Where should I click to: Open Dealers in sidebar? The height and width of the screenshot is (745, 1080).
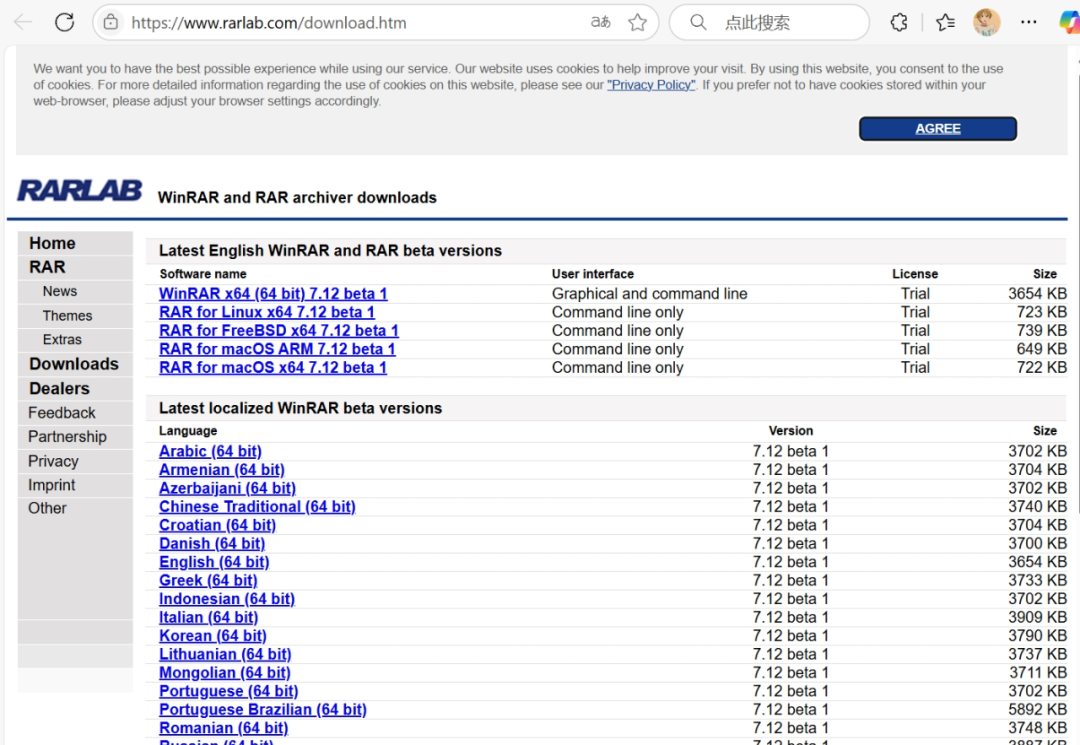click(x=59, y=388)
